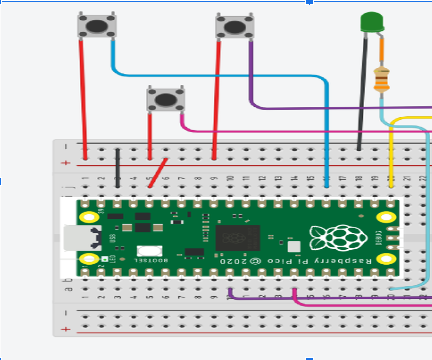Viewport: 432px width, 360px height.
Task: Select the top-left pushbutton component
Action: [x=97, y=26]
